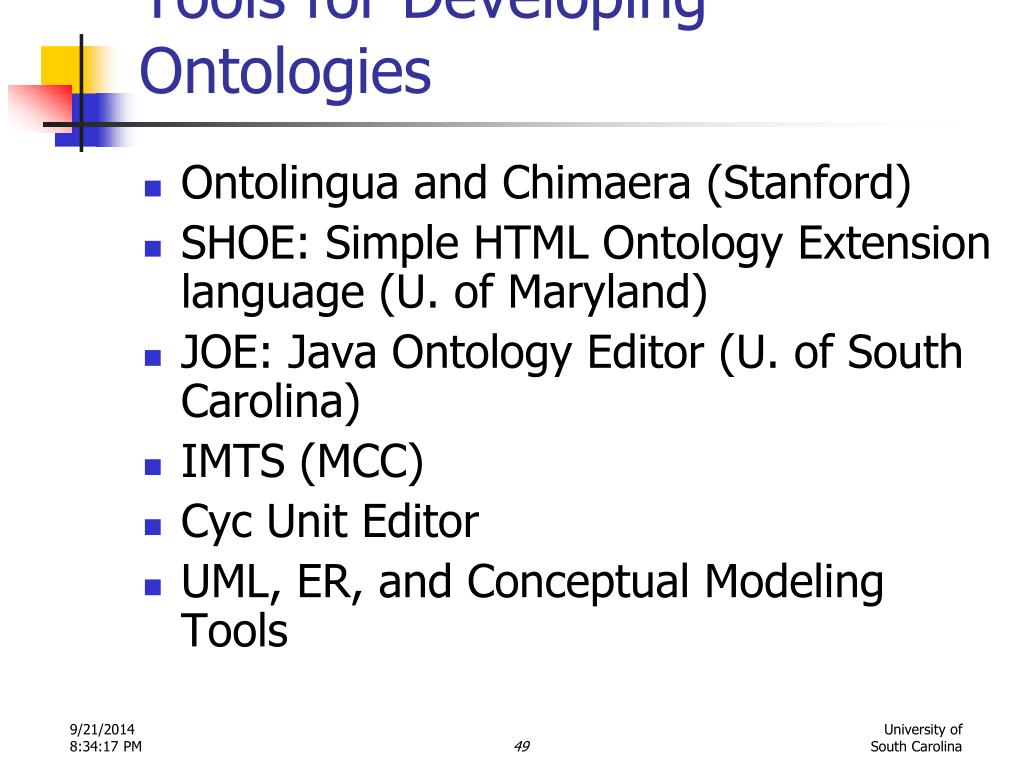Select "UML, ER, and Conceptual Modeling" line
The image size is (1024, 768).
[x=532, y=583]
